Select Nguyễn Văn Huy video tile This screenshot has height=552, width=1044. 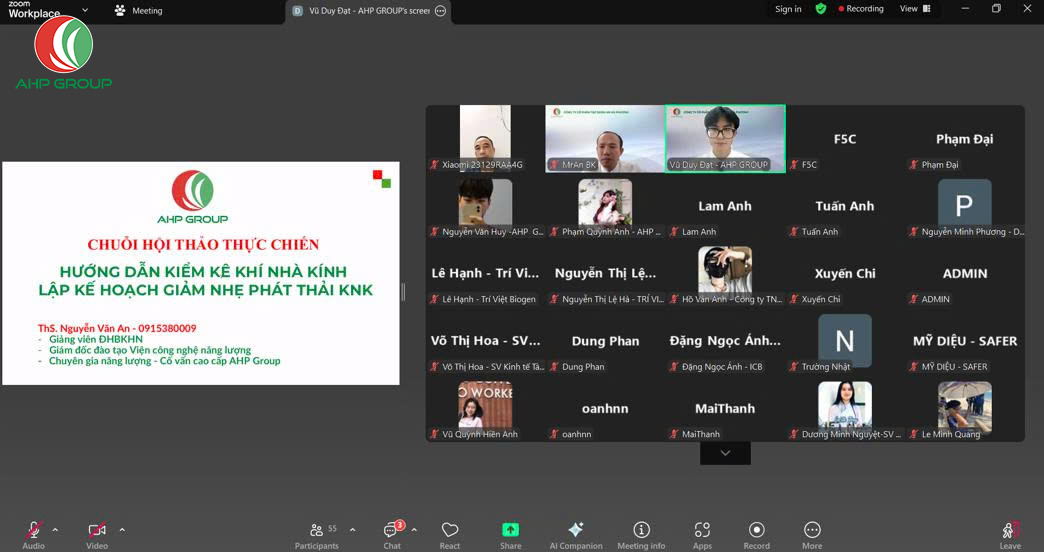[x=485, y=206]
